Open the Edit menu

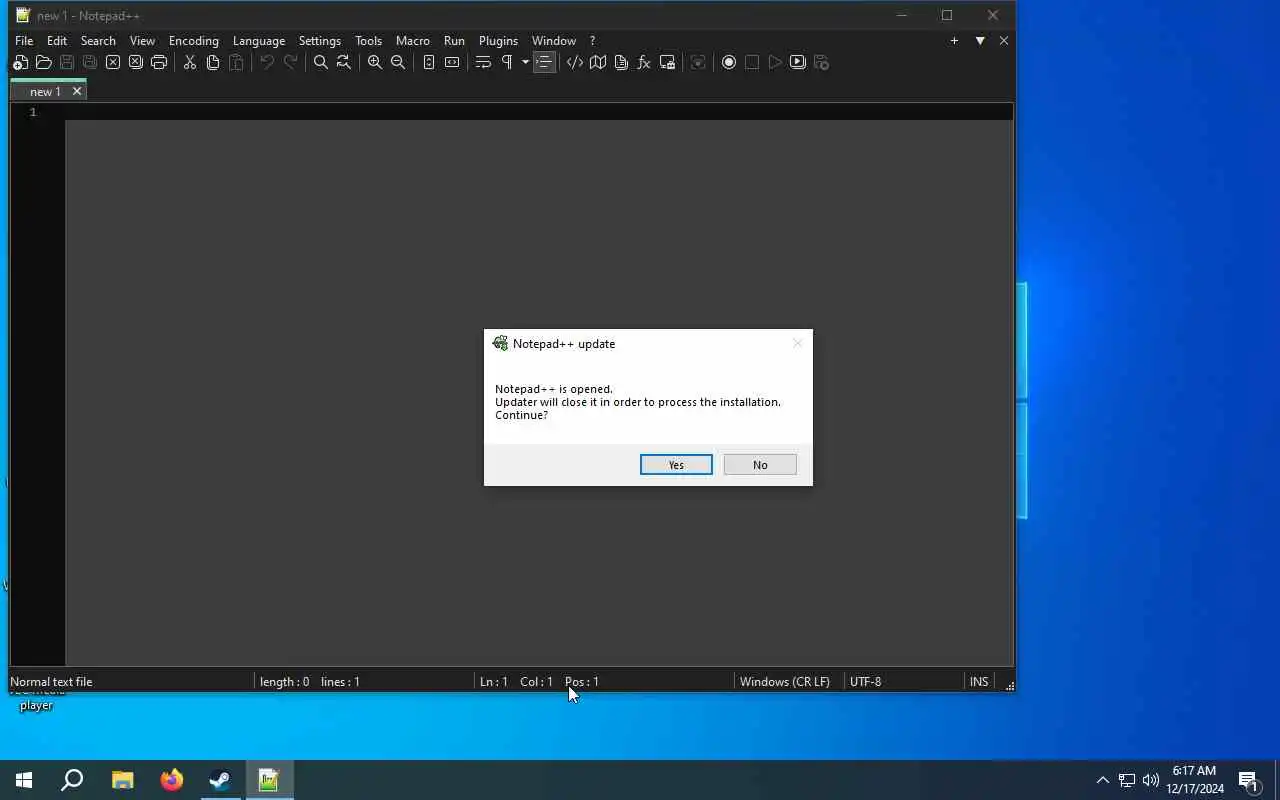coord(57,41)
